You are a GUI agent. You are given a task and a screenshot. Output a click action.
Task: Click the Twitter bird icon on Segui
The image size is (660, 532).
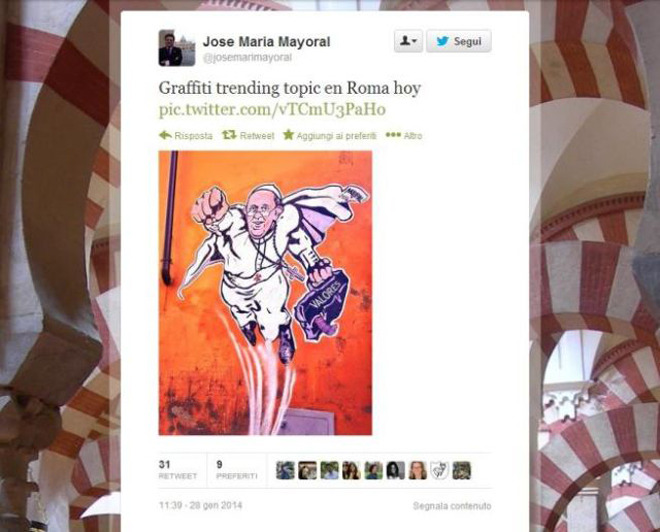tap(442, 41)
